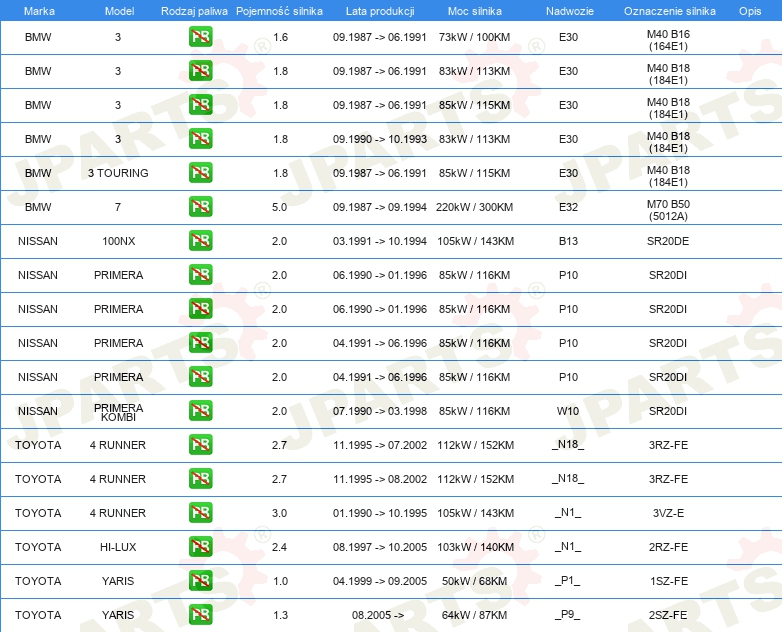Select the 220kW / 300KM power cell

(474, 207)
